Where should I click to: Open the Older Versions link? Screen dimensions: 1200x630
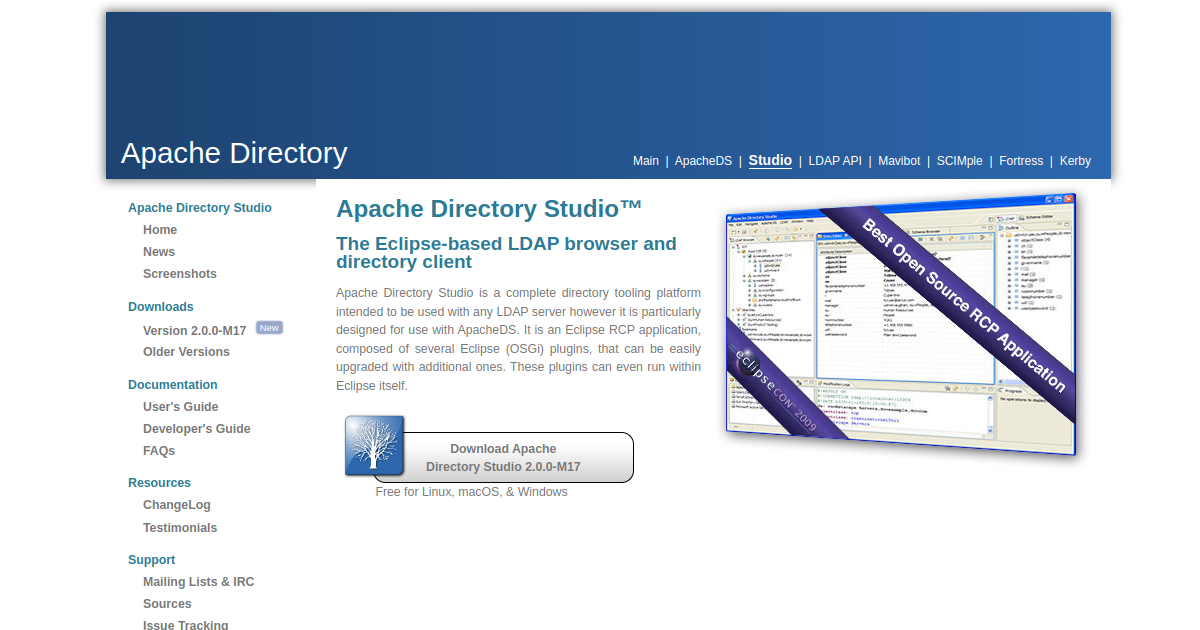186,352
